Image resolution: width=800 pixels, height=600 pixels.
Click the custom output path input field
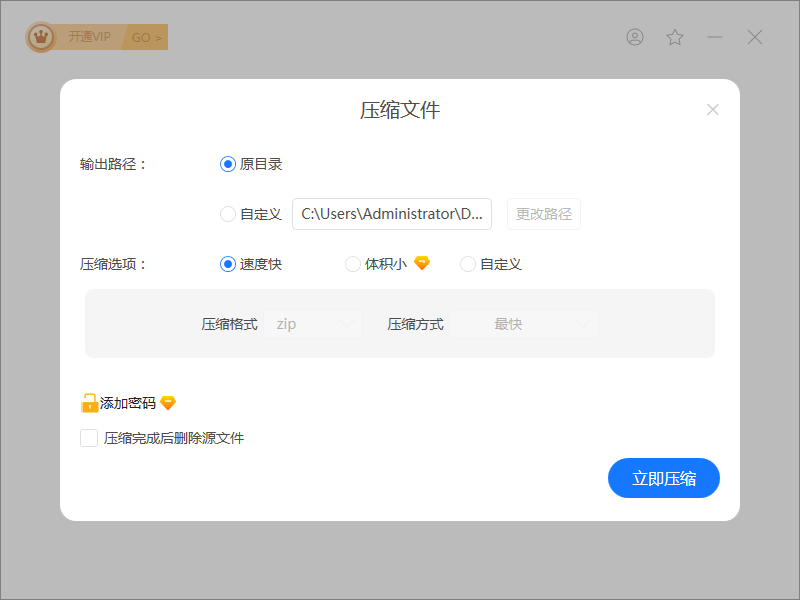click(392, 214)
